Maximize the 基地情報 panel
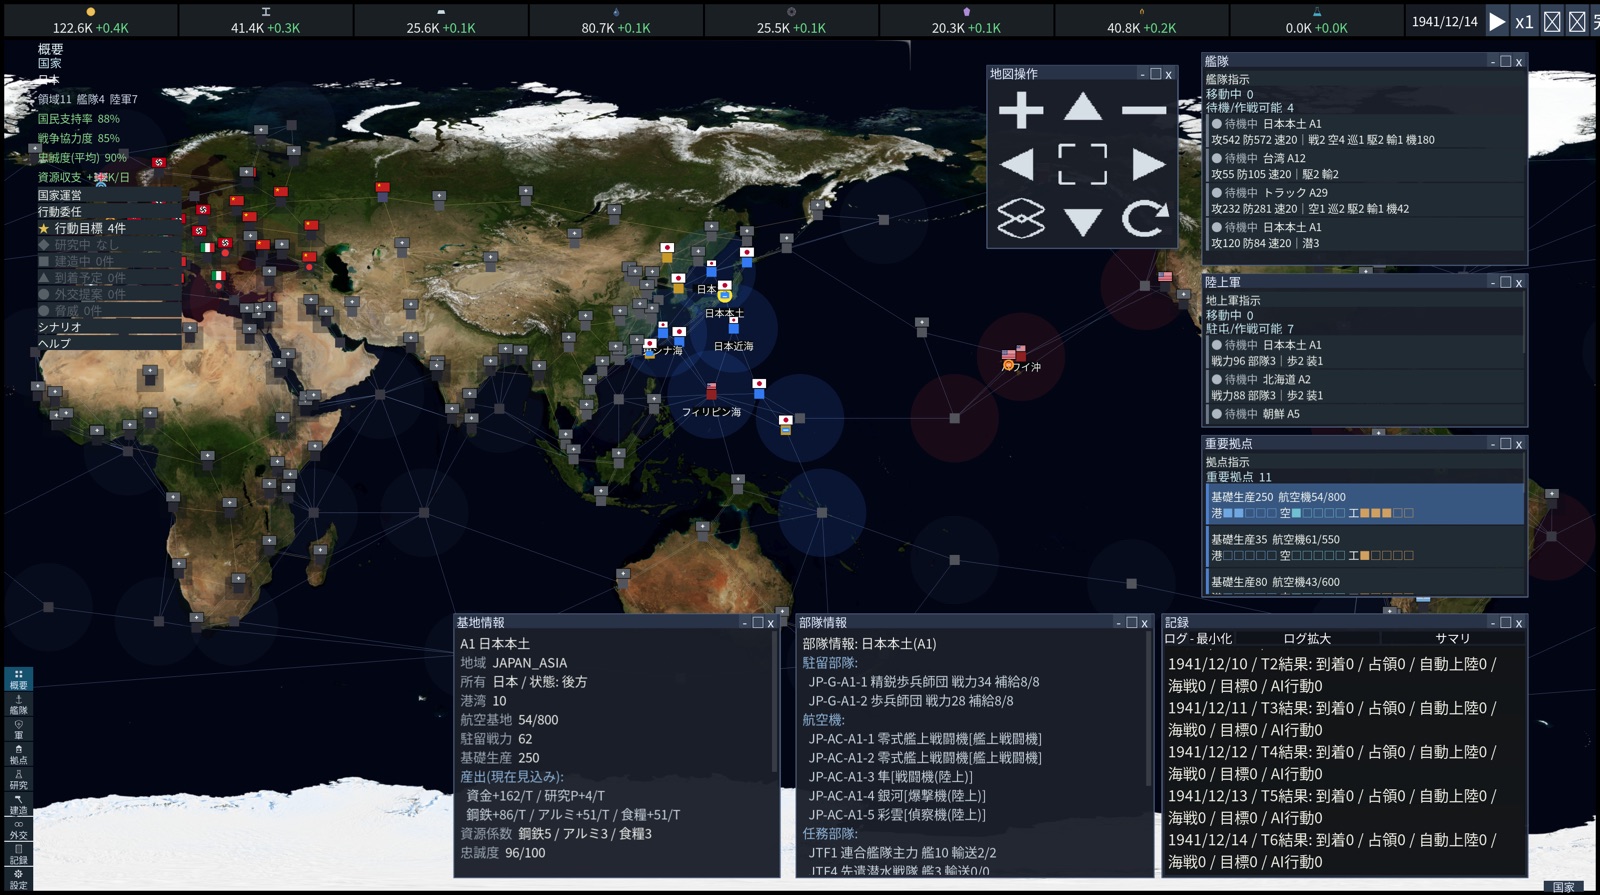 [x=758, y=623]
